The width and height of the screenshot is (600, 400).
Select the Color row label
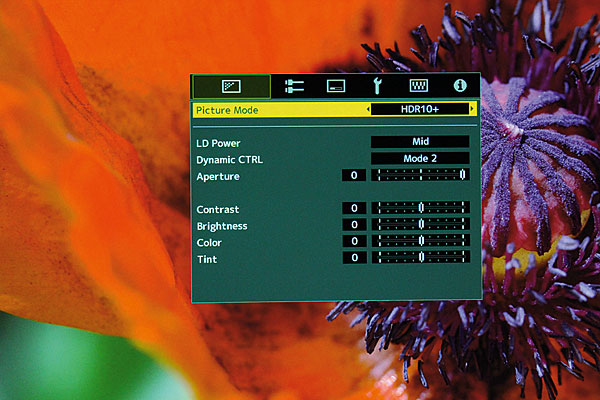coord(209,243)
